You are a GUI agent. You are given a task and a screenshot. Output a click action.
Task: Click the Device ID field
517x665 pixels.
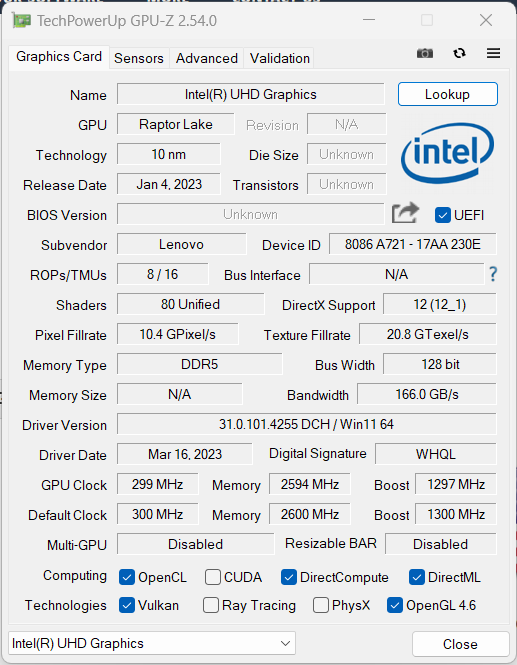click(x=412, y=244)
